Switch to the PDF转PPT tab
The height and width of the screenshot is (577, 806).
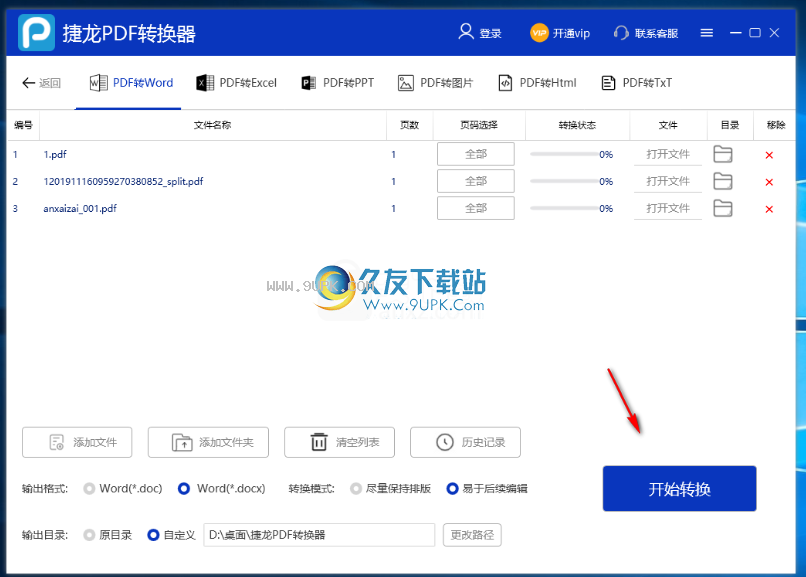[x=338, y=83]
